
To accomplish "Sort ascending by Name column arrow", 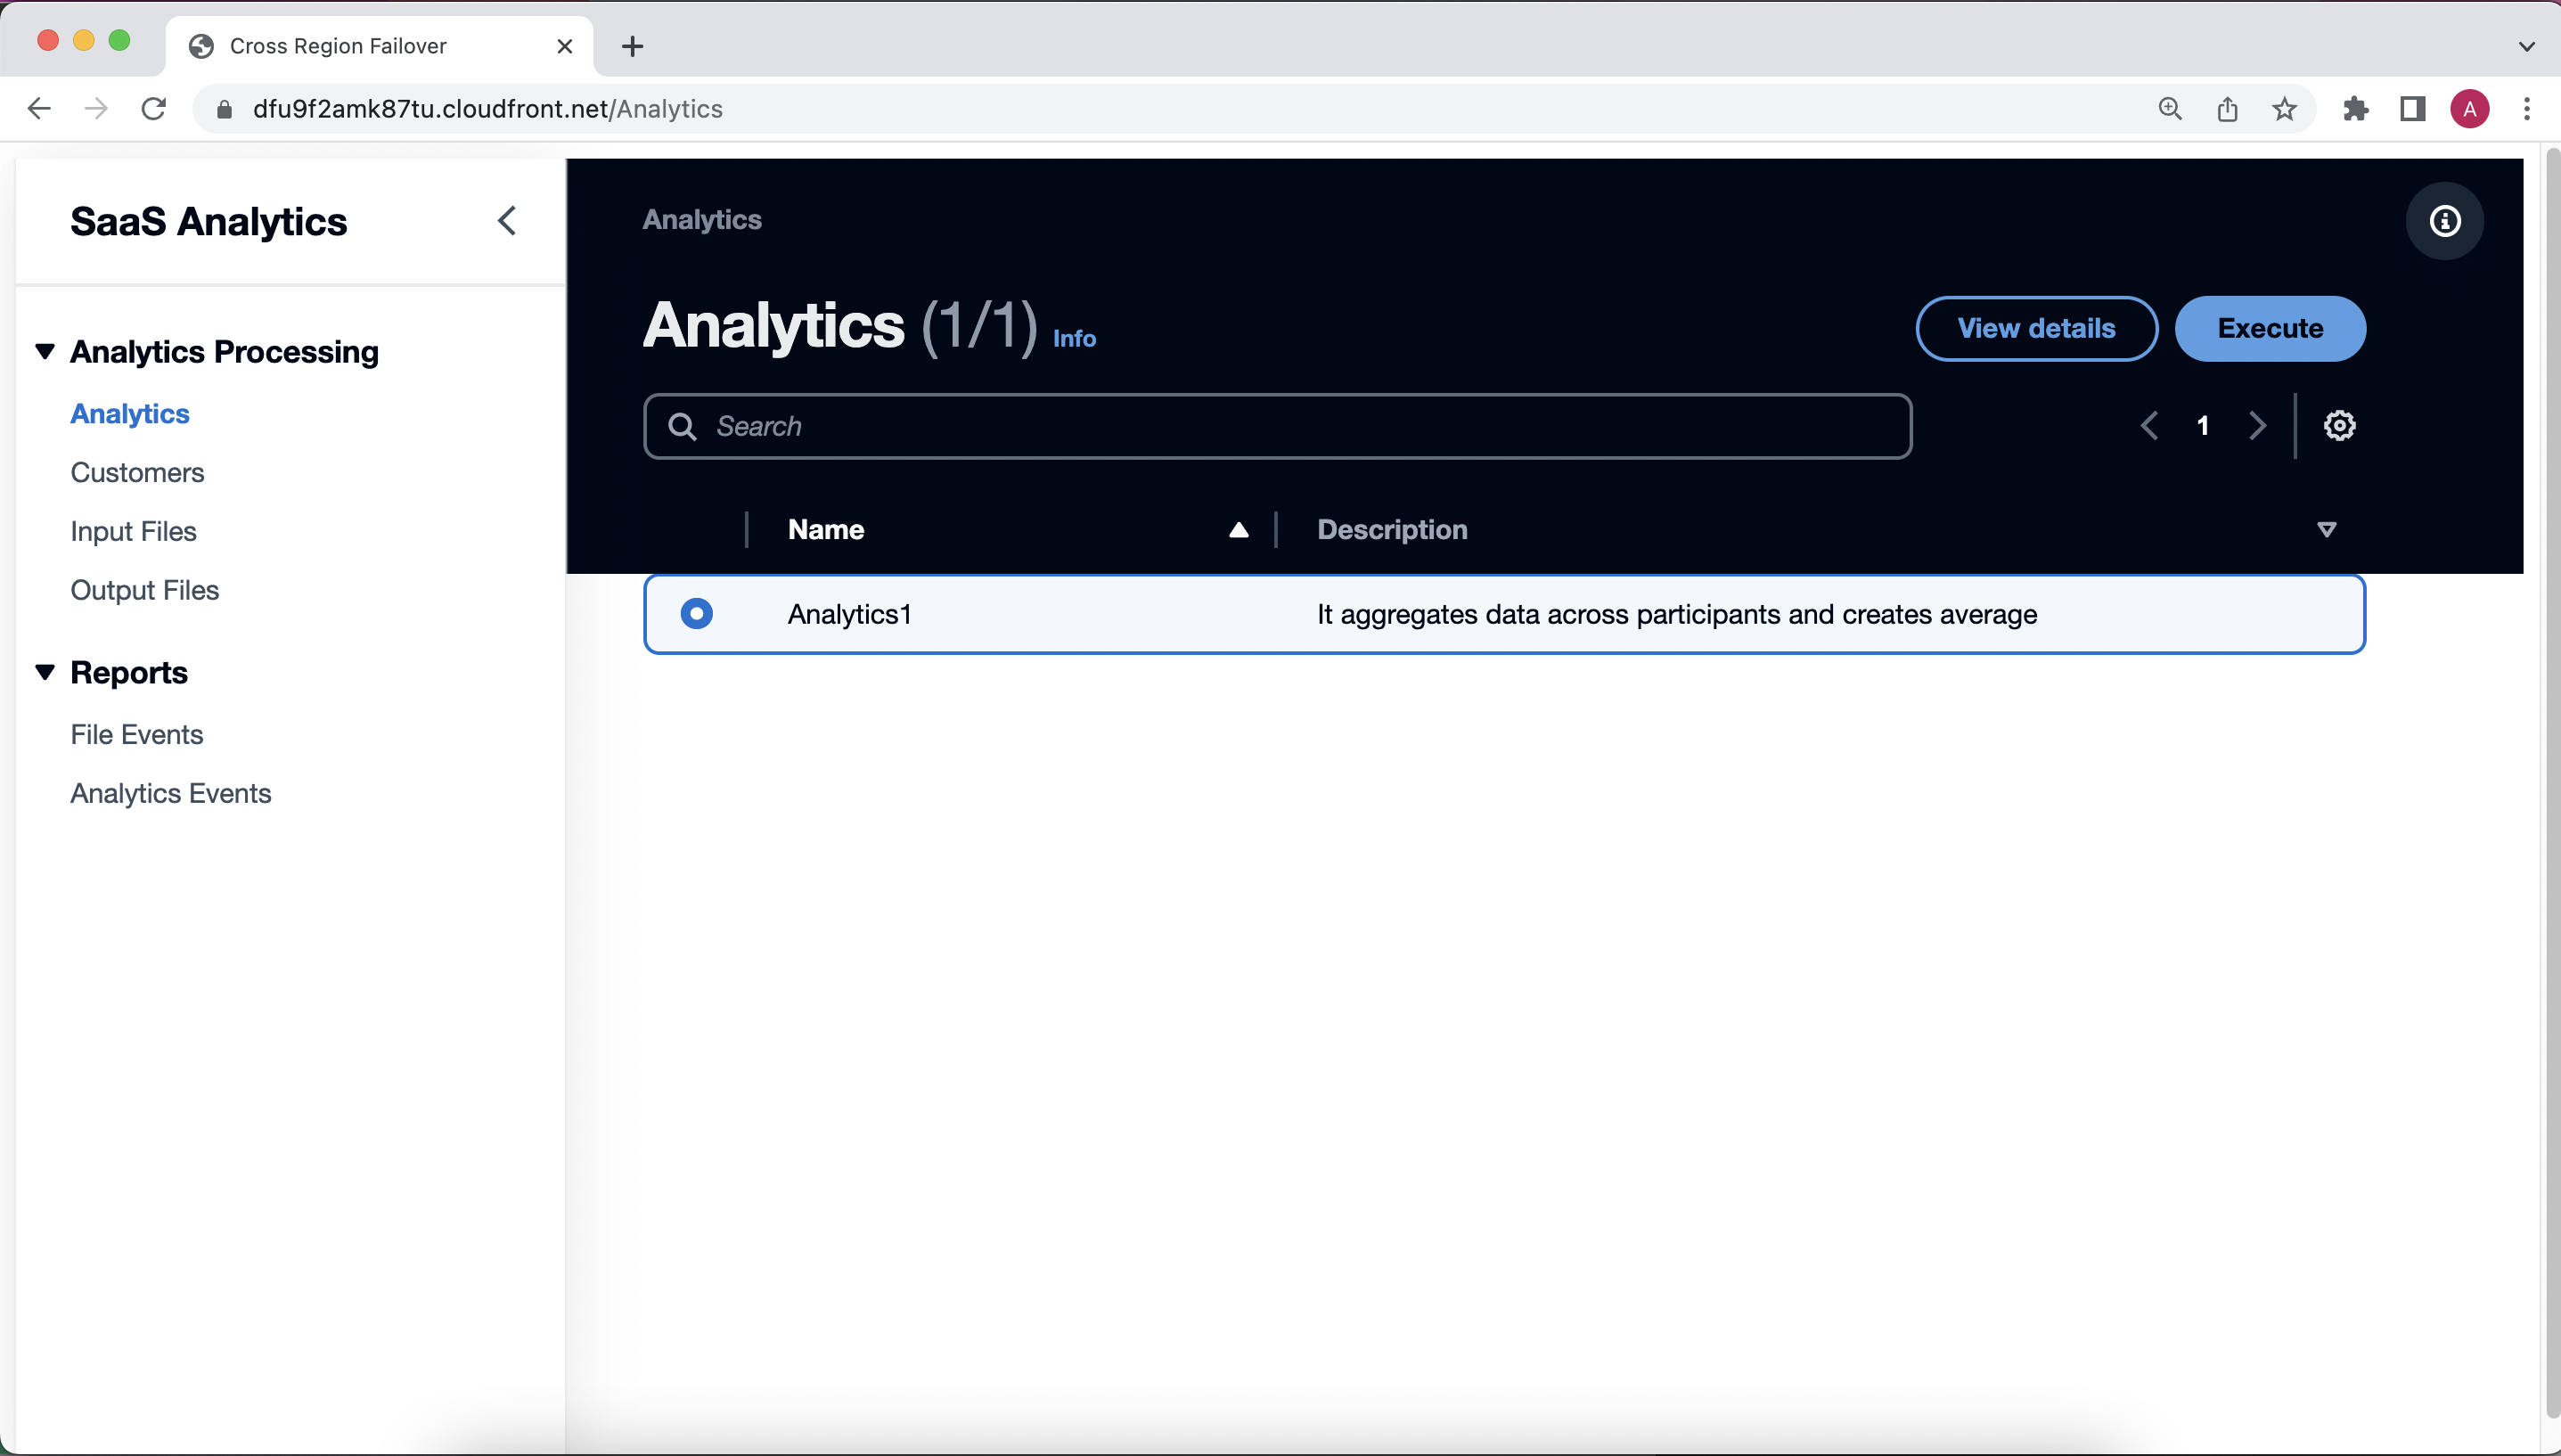I will coord(1238,530).
